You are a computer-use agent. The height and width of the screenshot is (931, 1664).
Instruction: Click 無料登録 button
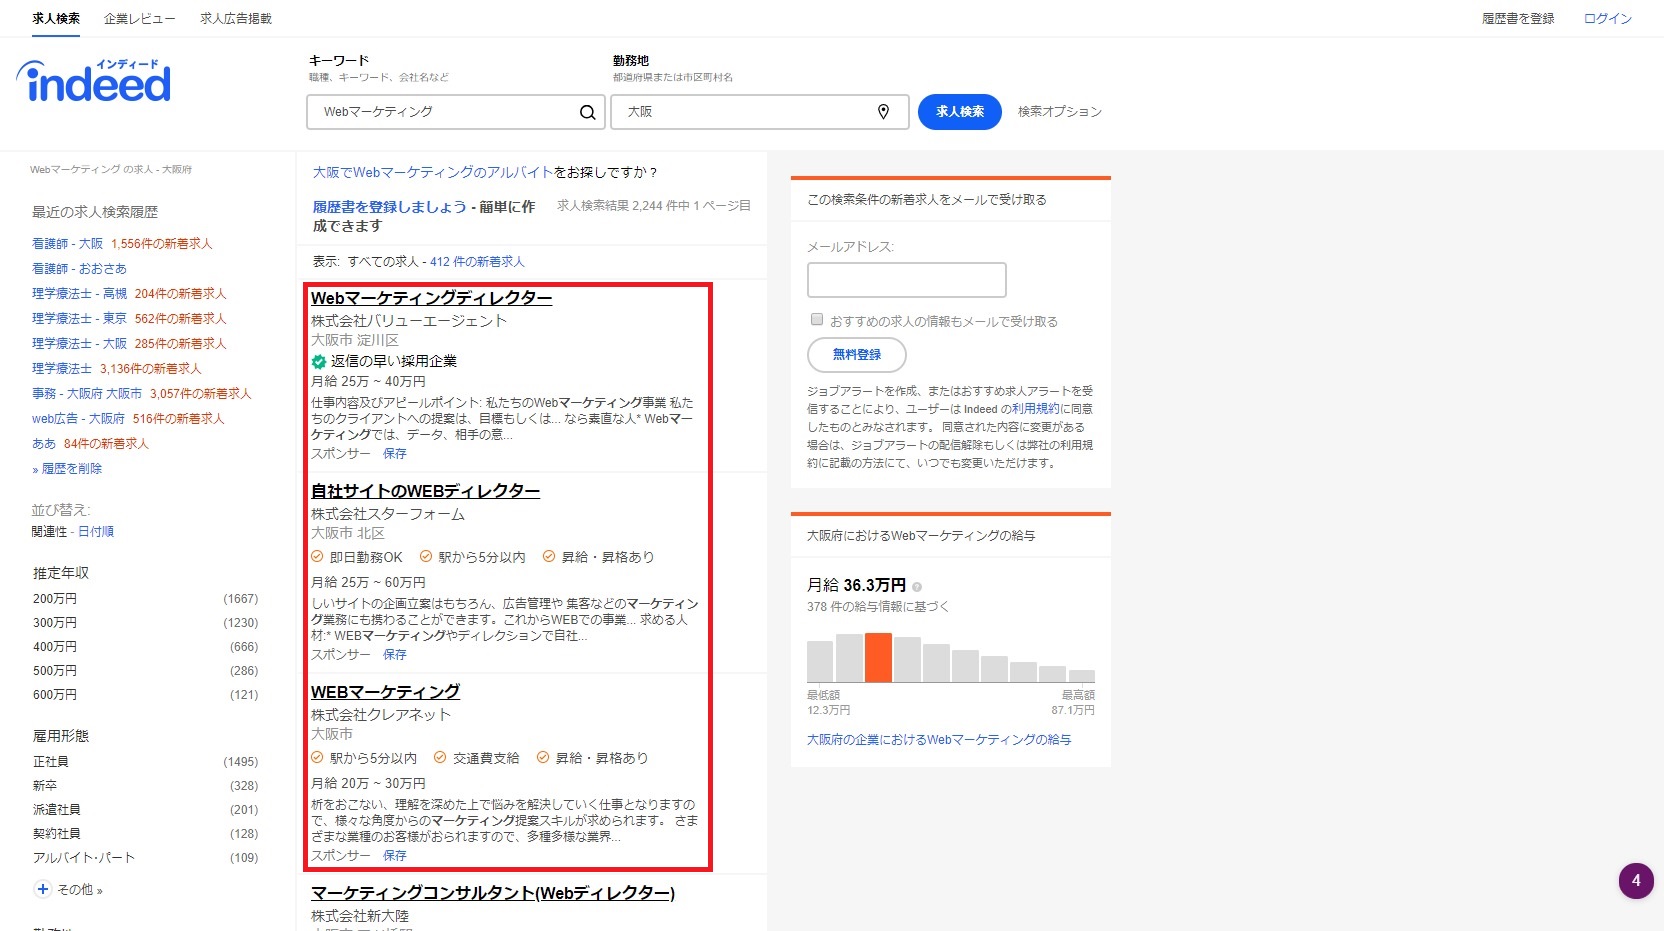click(857, 355)
